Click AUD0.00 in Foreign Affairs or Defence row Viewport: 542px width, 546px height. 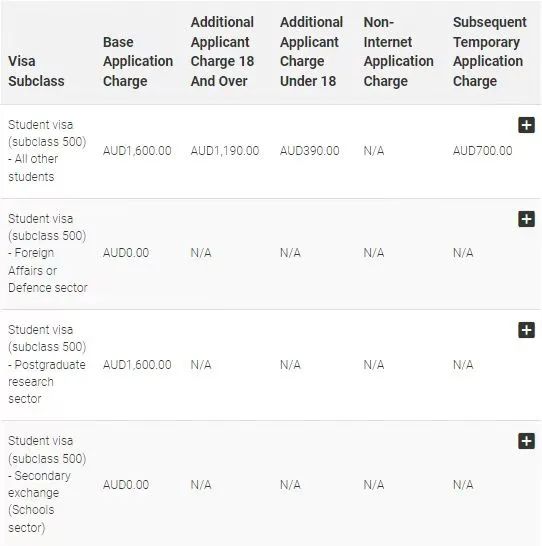[126, 253]
